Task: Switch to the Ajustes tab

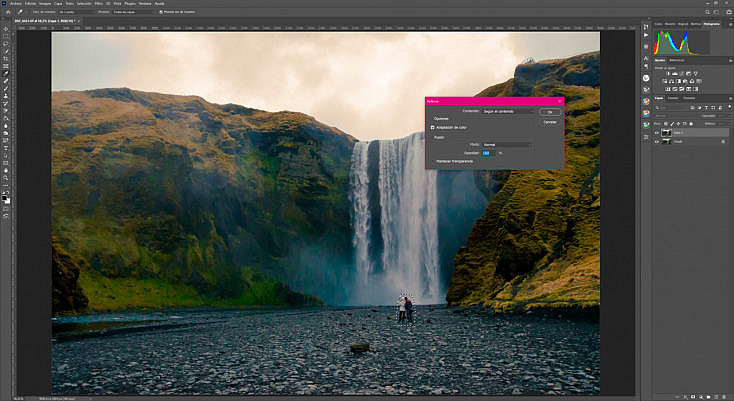Action: [660, 60]
